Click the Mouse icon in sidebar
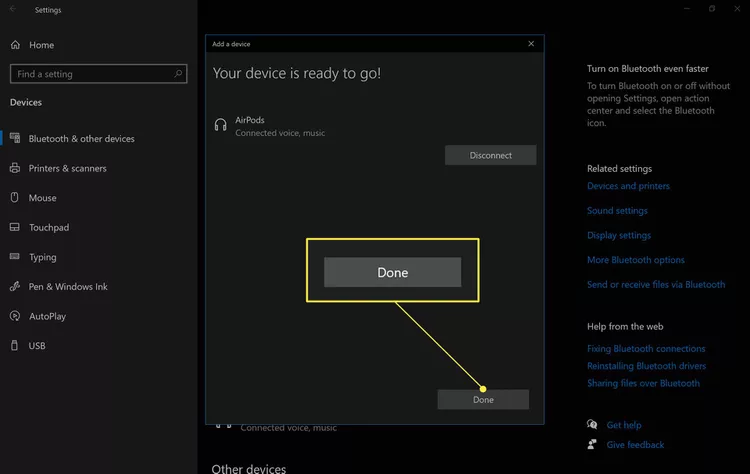This screenshot has width=750, height=474. point(15,198)
